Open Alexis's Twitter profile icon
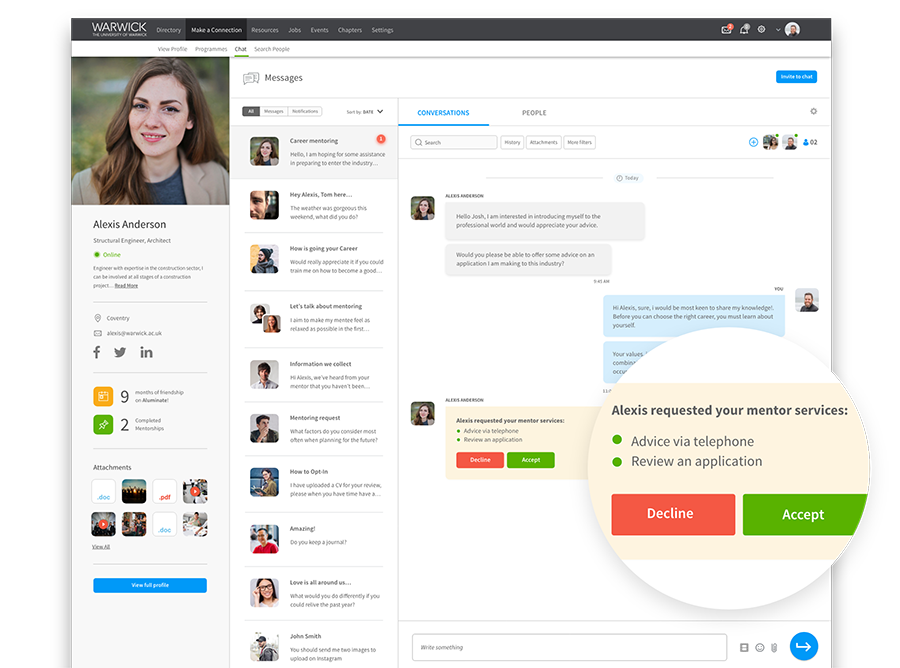900x668 pixels. click(120, 352)
